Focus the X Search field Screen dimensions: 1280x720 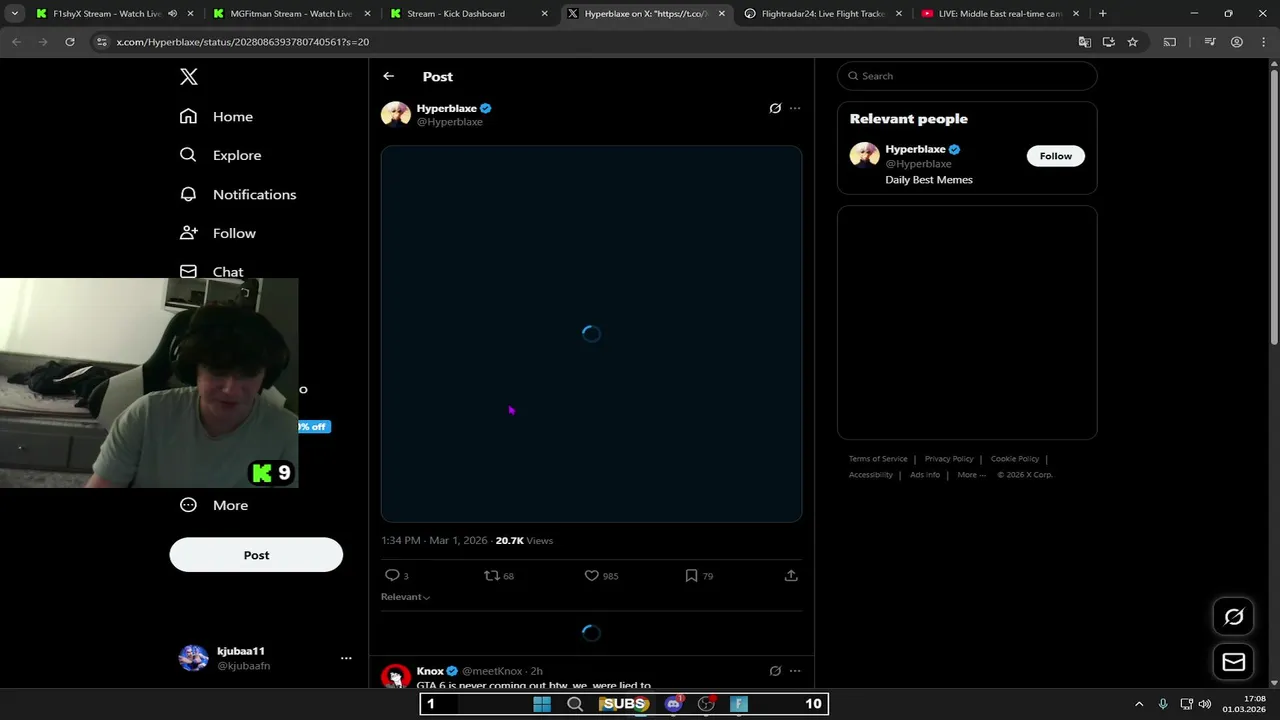click(967, 76)
